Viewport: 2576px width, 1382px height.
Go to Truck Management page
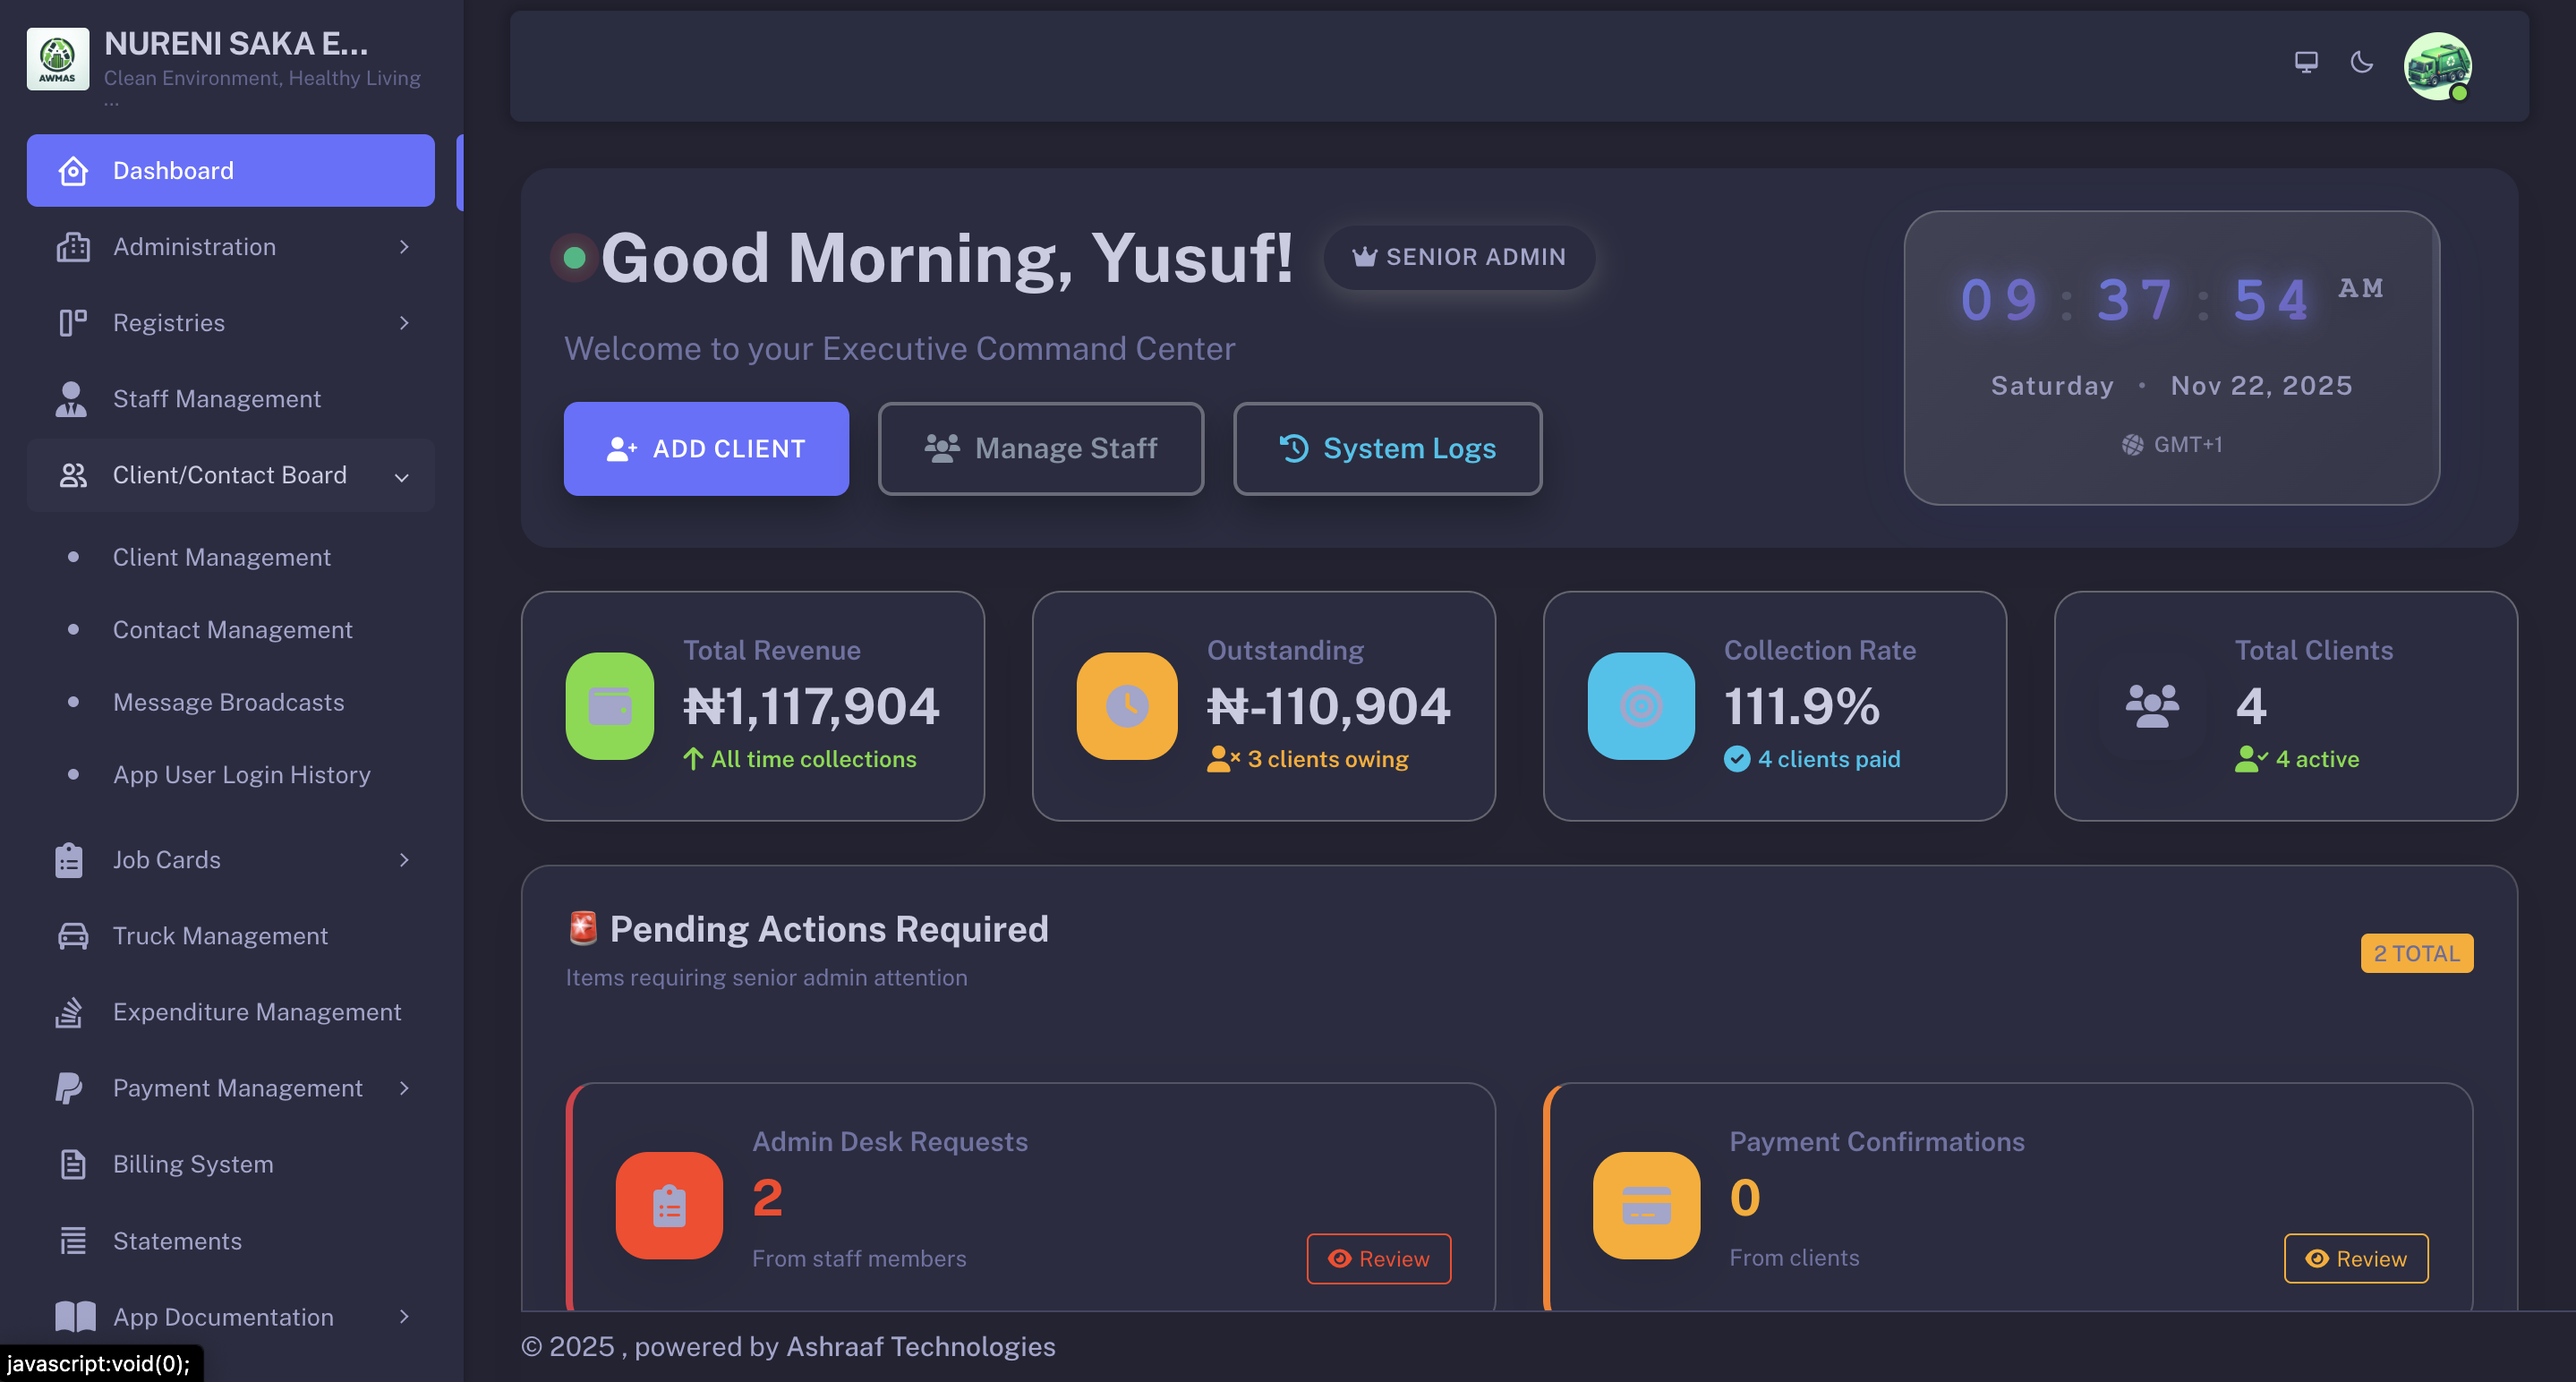[x=220, y=936]
